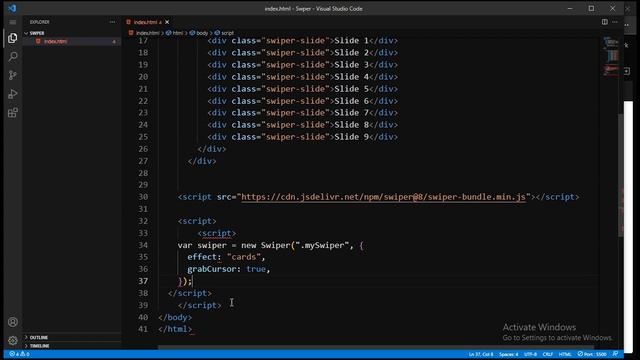This screenshot has height=360, width=640.
Task: Click the true value on line 36
Action: coord(256,269)
